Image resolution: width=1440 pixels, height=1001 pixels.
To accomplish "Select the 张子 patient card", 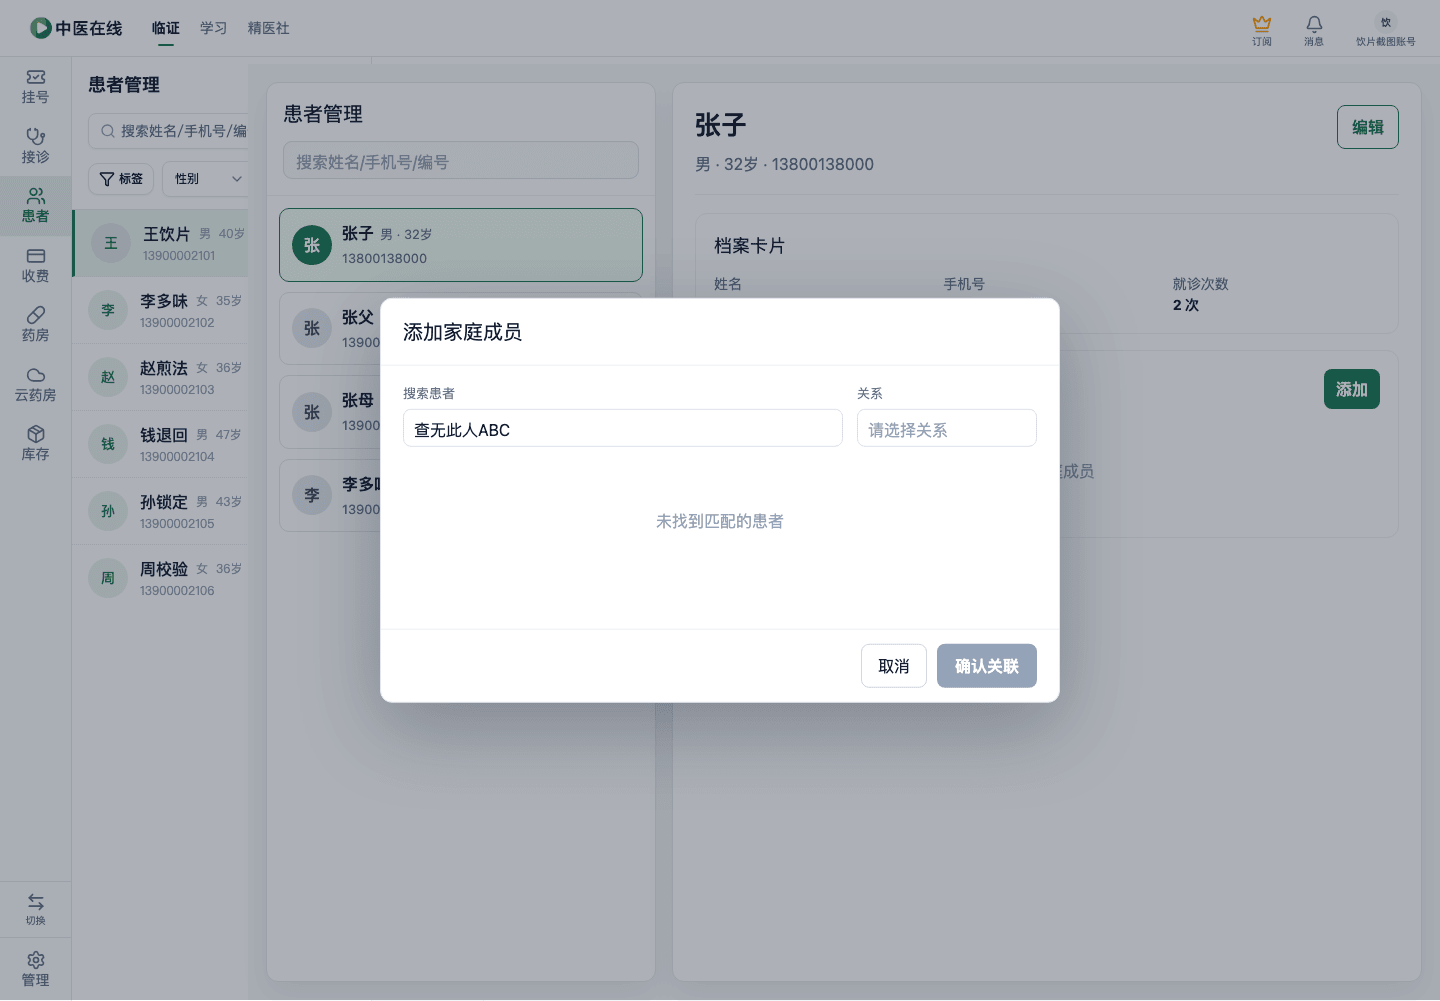I will coord(461,245).
